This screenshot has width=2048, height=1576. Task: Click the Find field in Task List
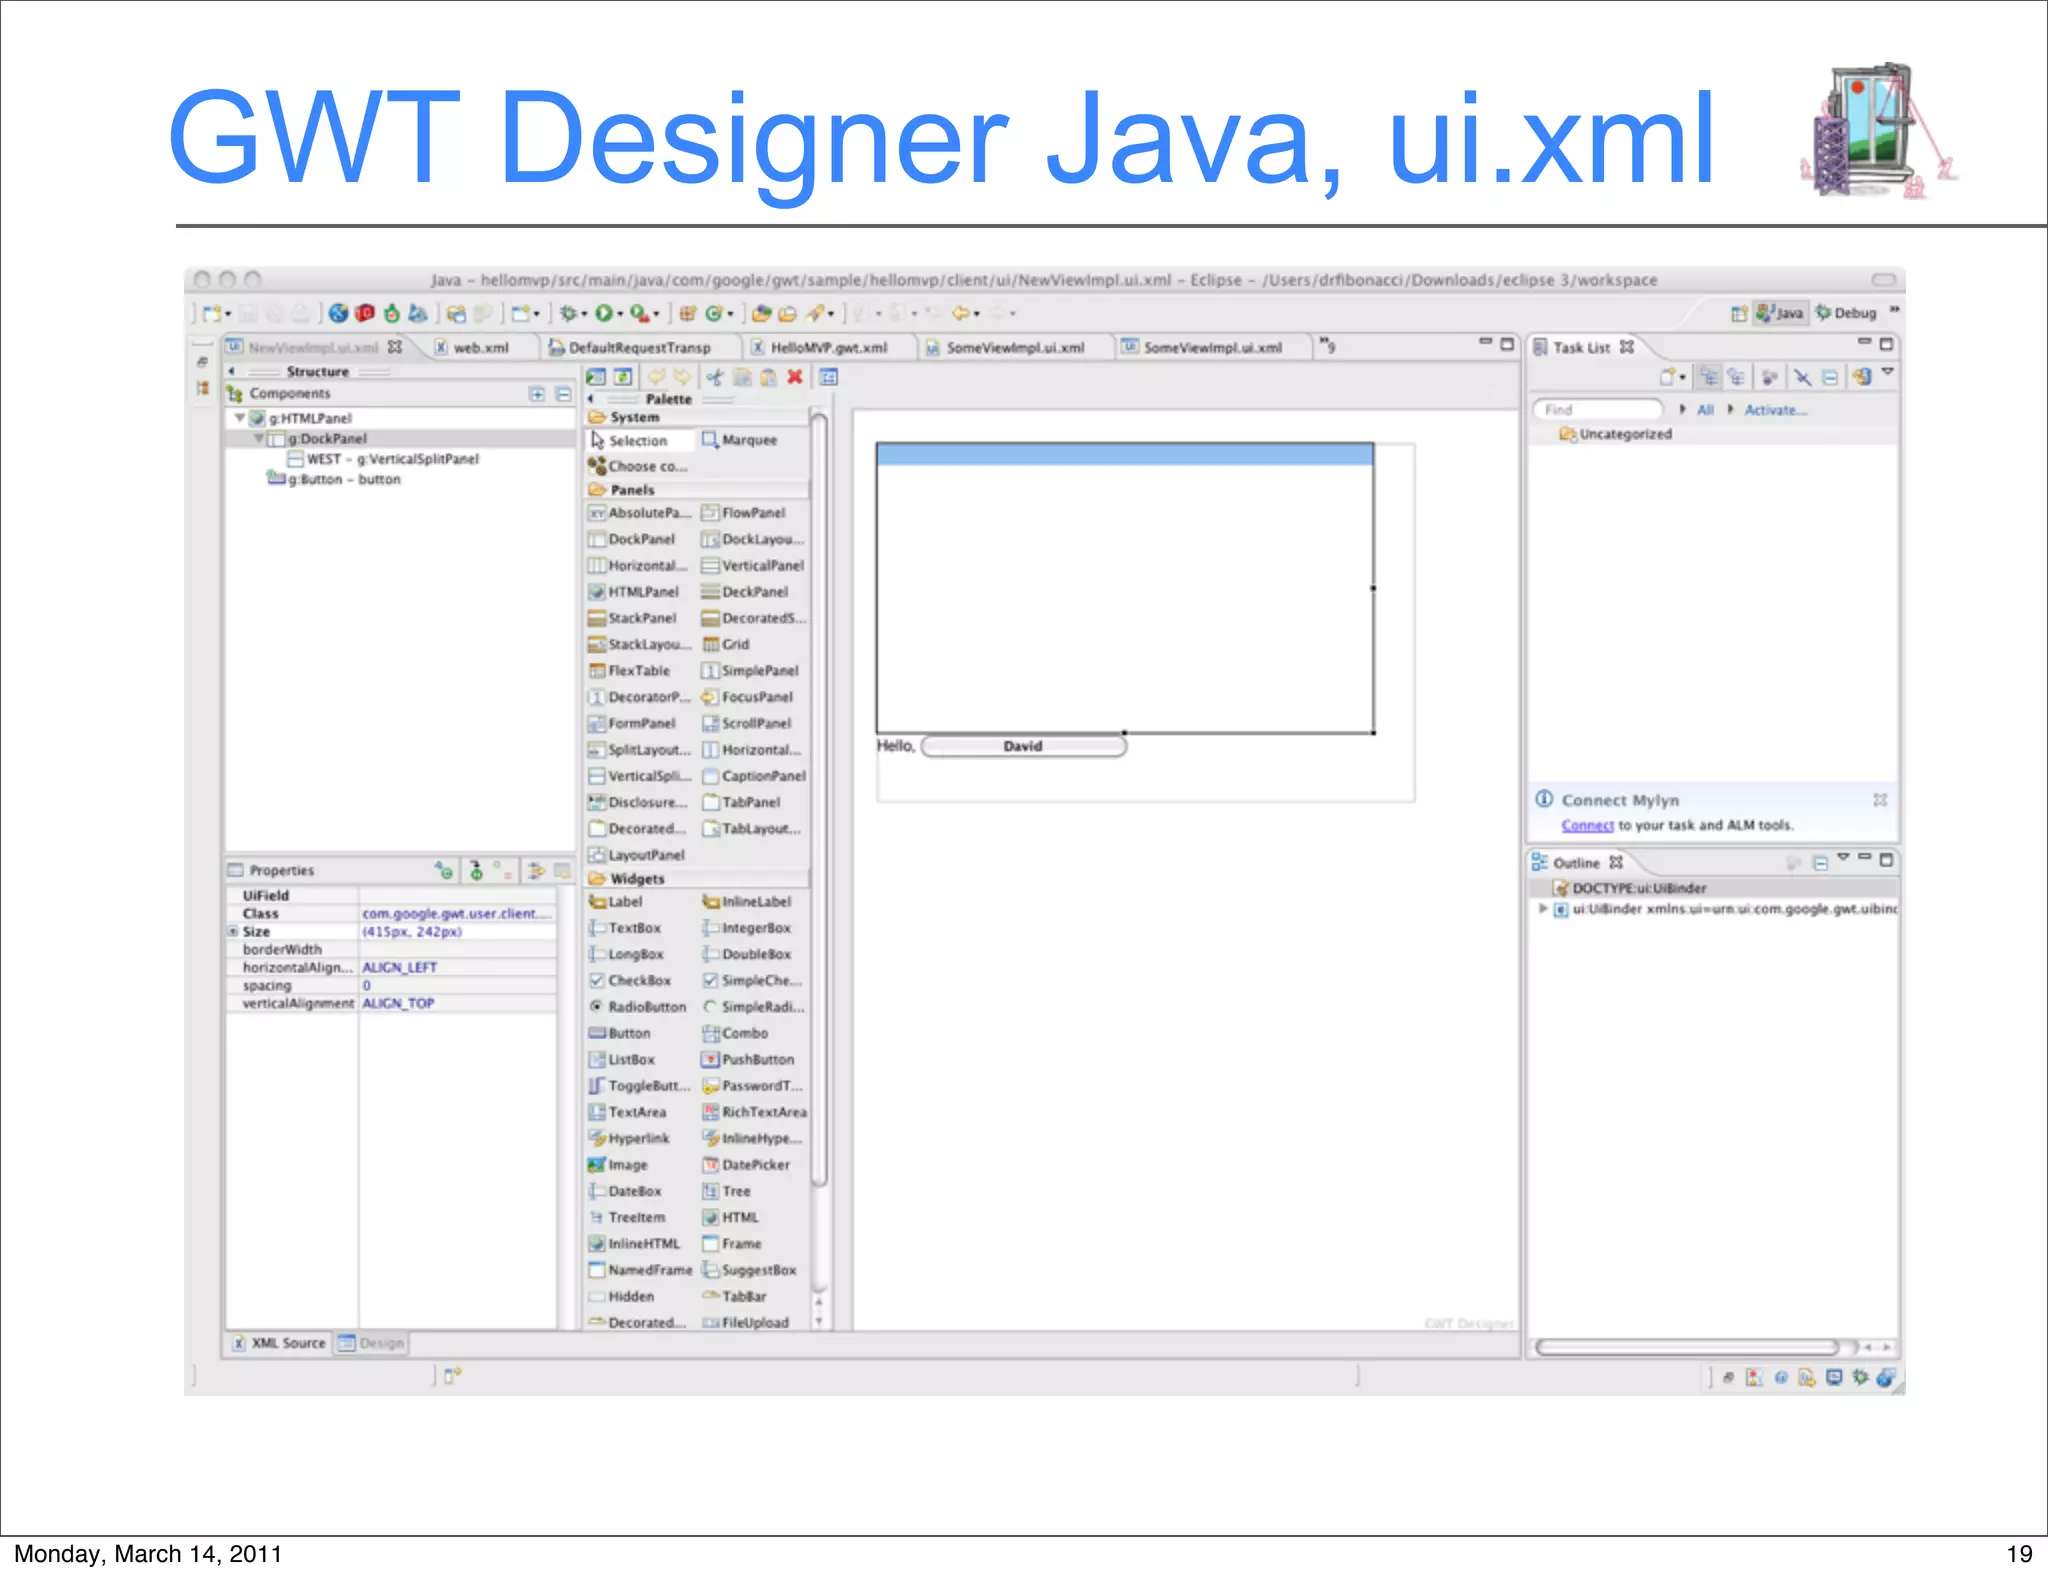[x=1597, y=409]
